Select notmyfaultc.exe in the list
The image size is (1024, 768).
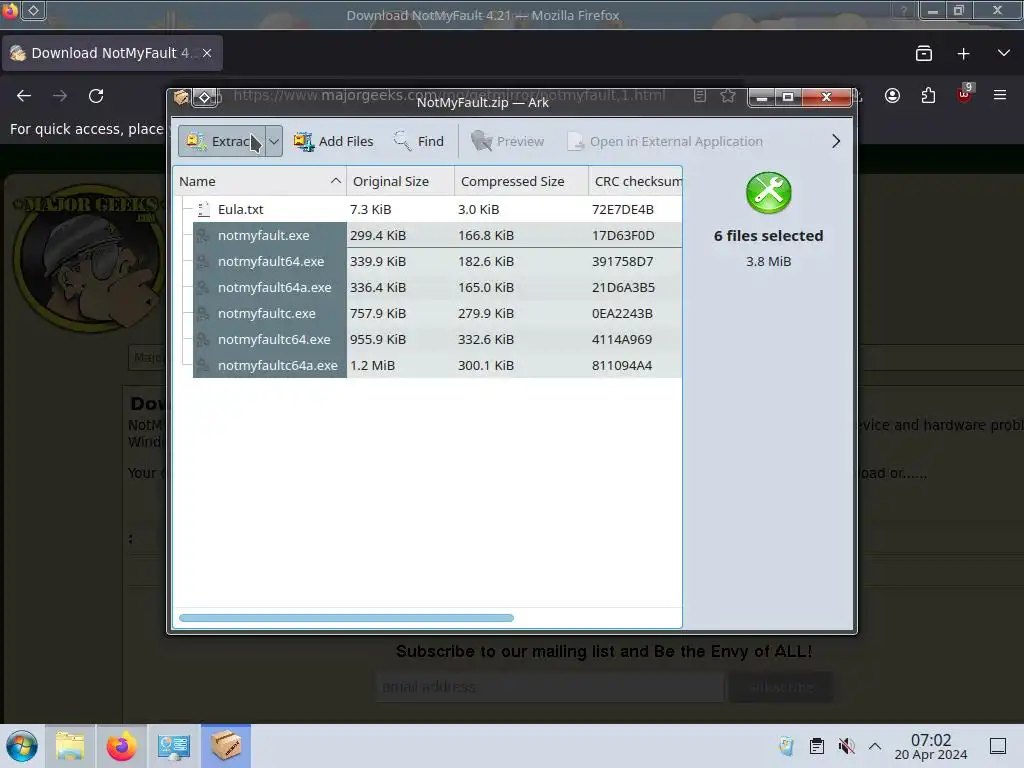point(428,313)
